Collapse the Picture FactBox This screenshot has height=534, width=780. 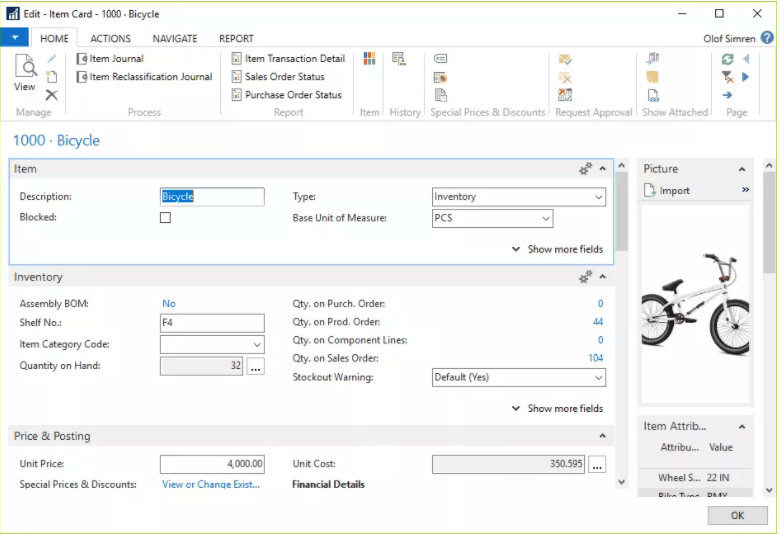pos(742,169)
